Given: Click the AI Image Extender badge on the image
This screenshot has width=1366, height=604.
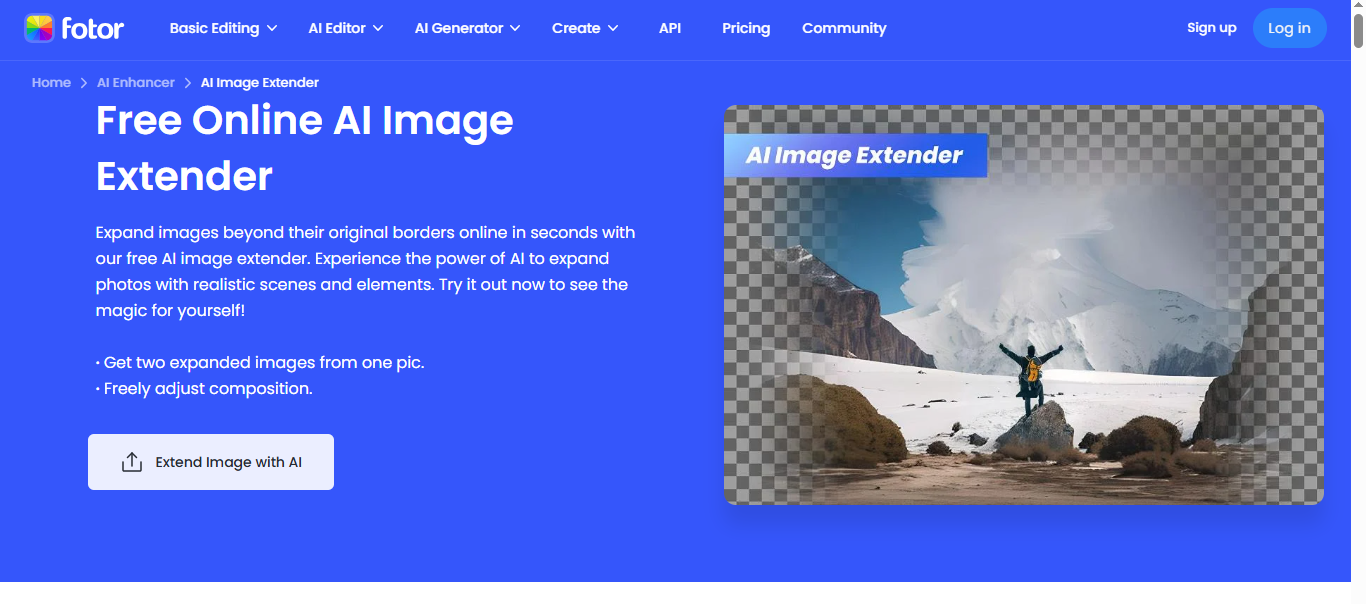Looking at the screenshot, I should (x=855, y=156).
